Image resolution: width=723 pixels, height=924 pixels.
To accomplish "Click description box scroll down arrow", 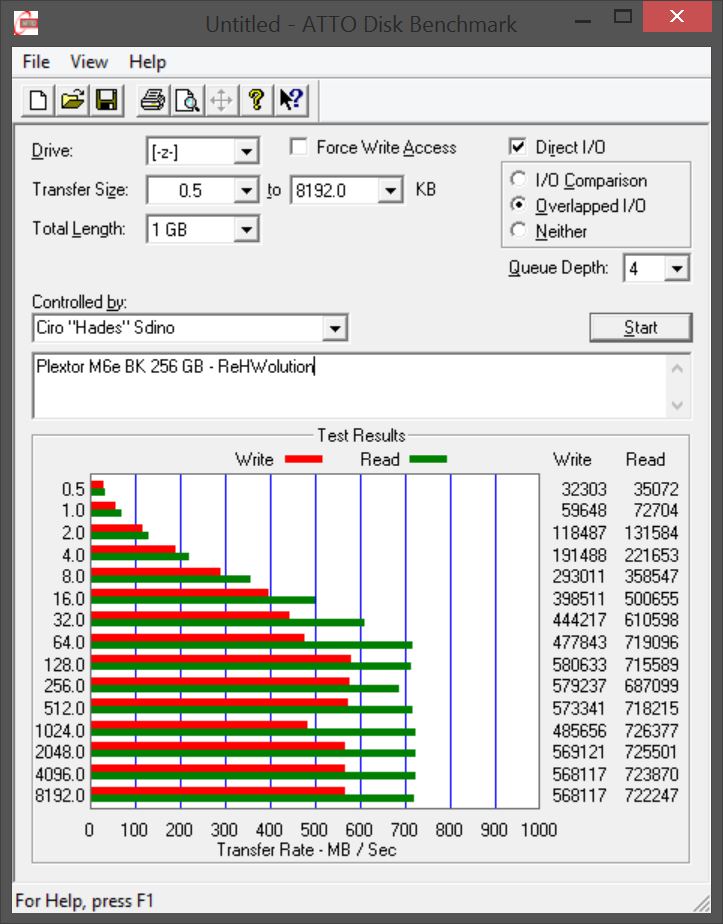I will (x=677, y=405).
